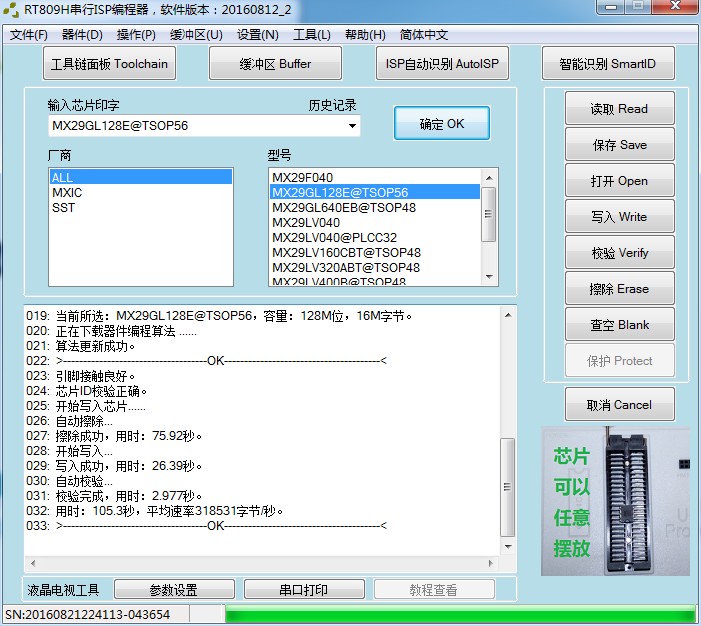
Task: Open the 缓冲区(U) menu
Action: 196,35
